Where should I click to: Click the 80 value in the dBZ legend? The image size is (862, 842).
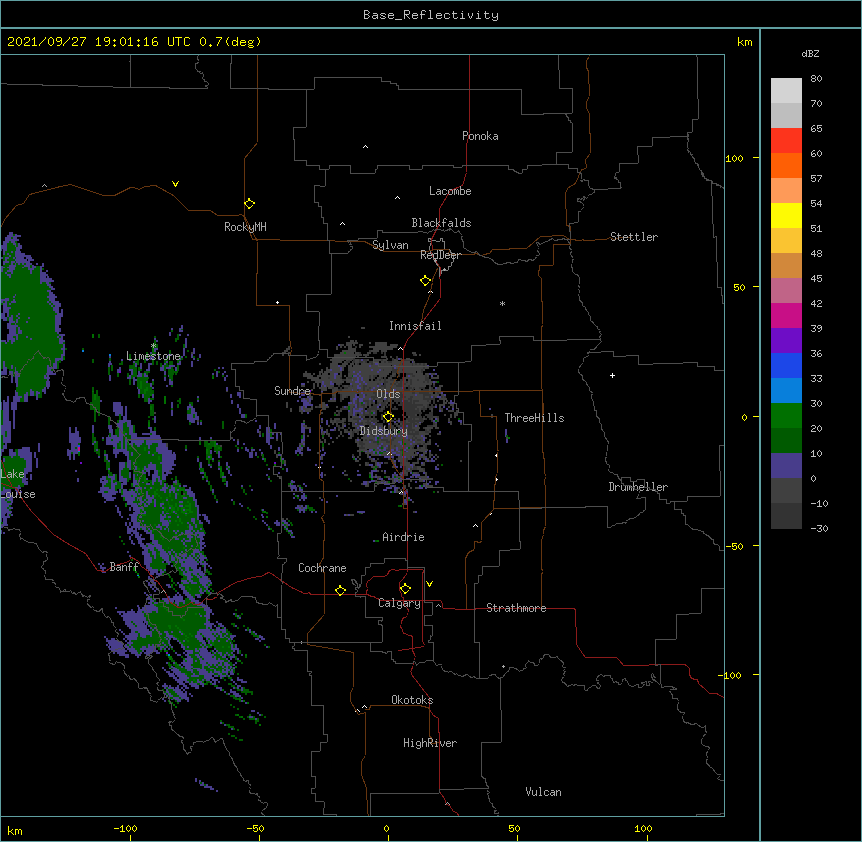click(816, 79)
